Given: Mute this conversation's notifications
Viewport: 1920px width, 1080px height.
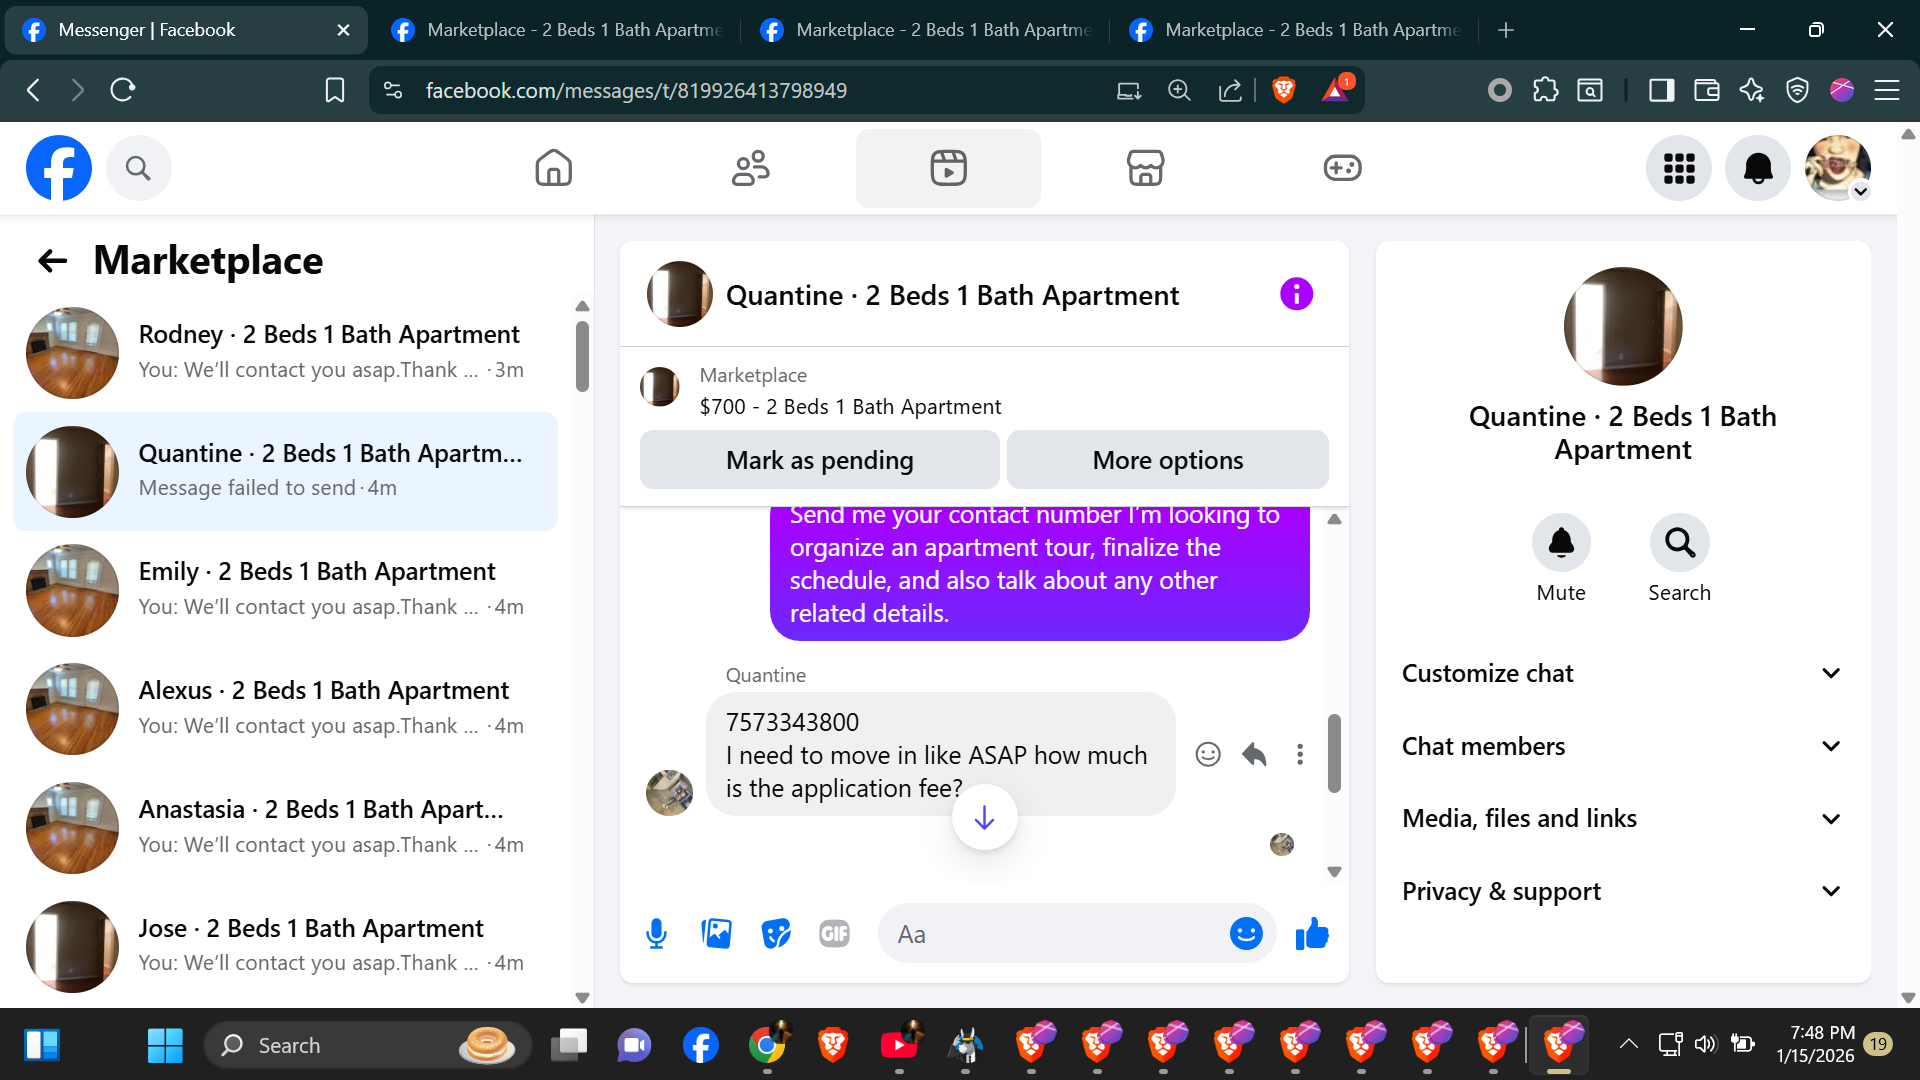Looking at the screenshot, I should tap(1560, 543).
